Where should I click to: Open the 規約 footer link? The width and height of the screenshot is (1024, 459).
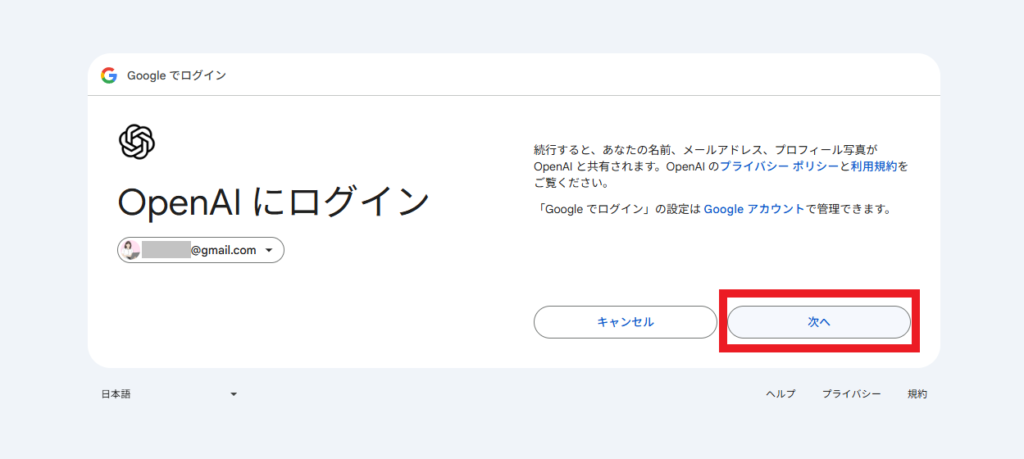[917, 394]
